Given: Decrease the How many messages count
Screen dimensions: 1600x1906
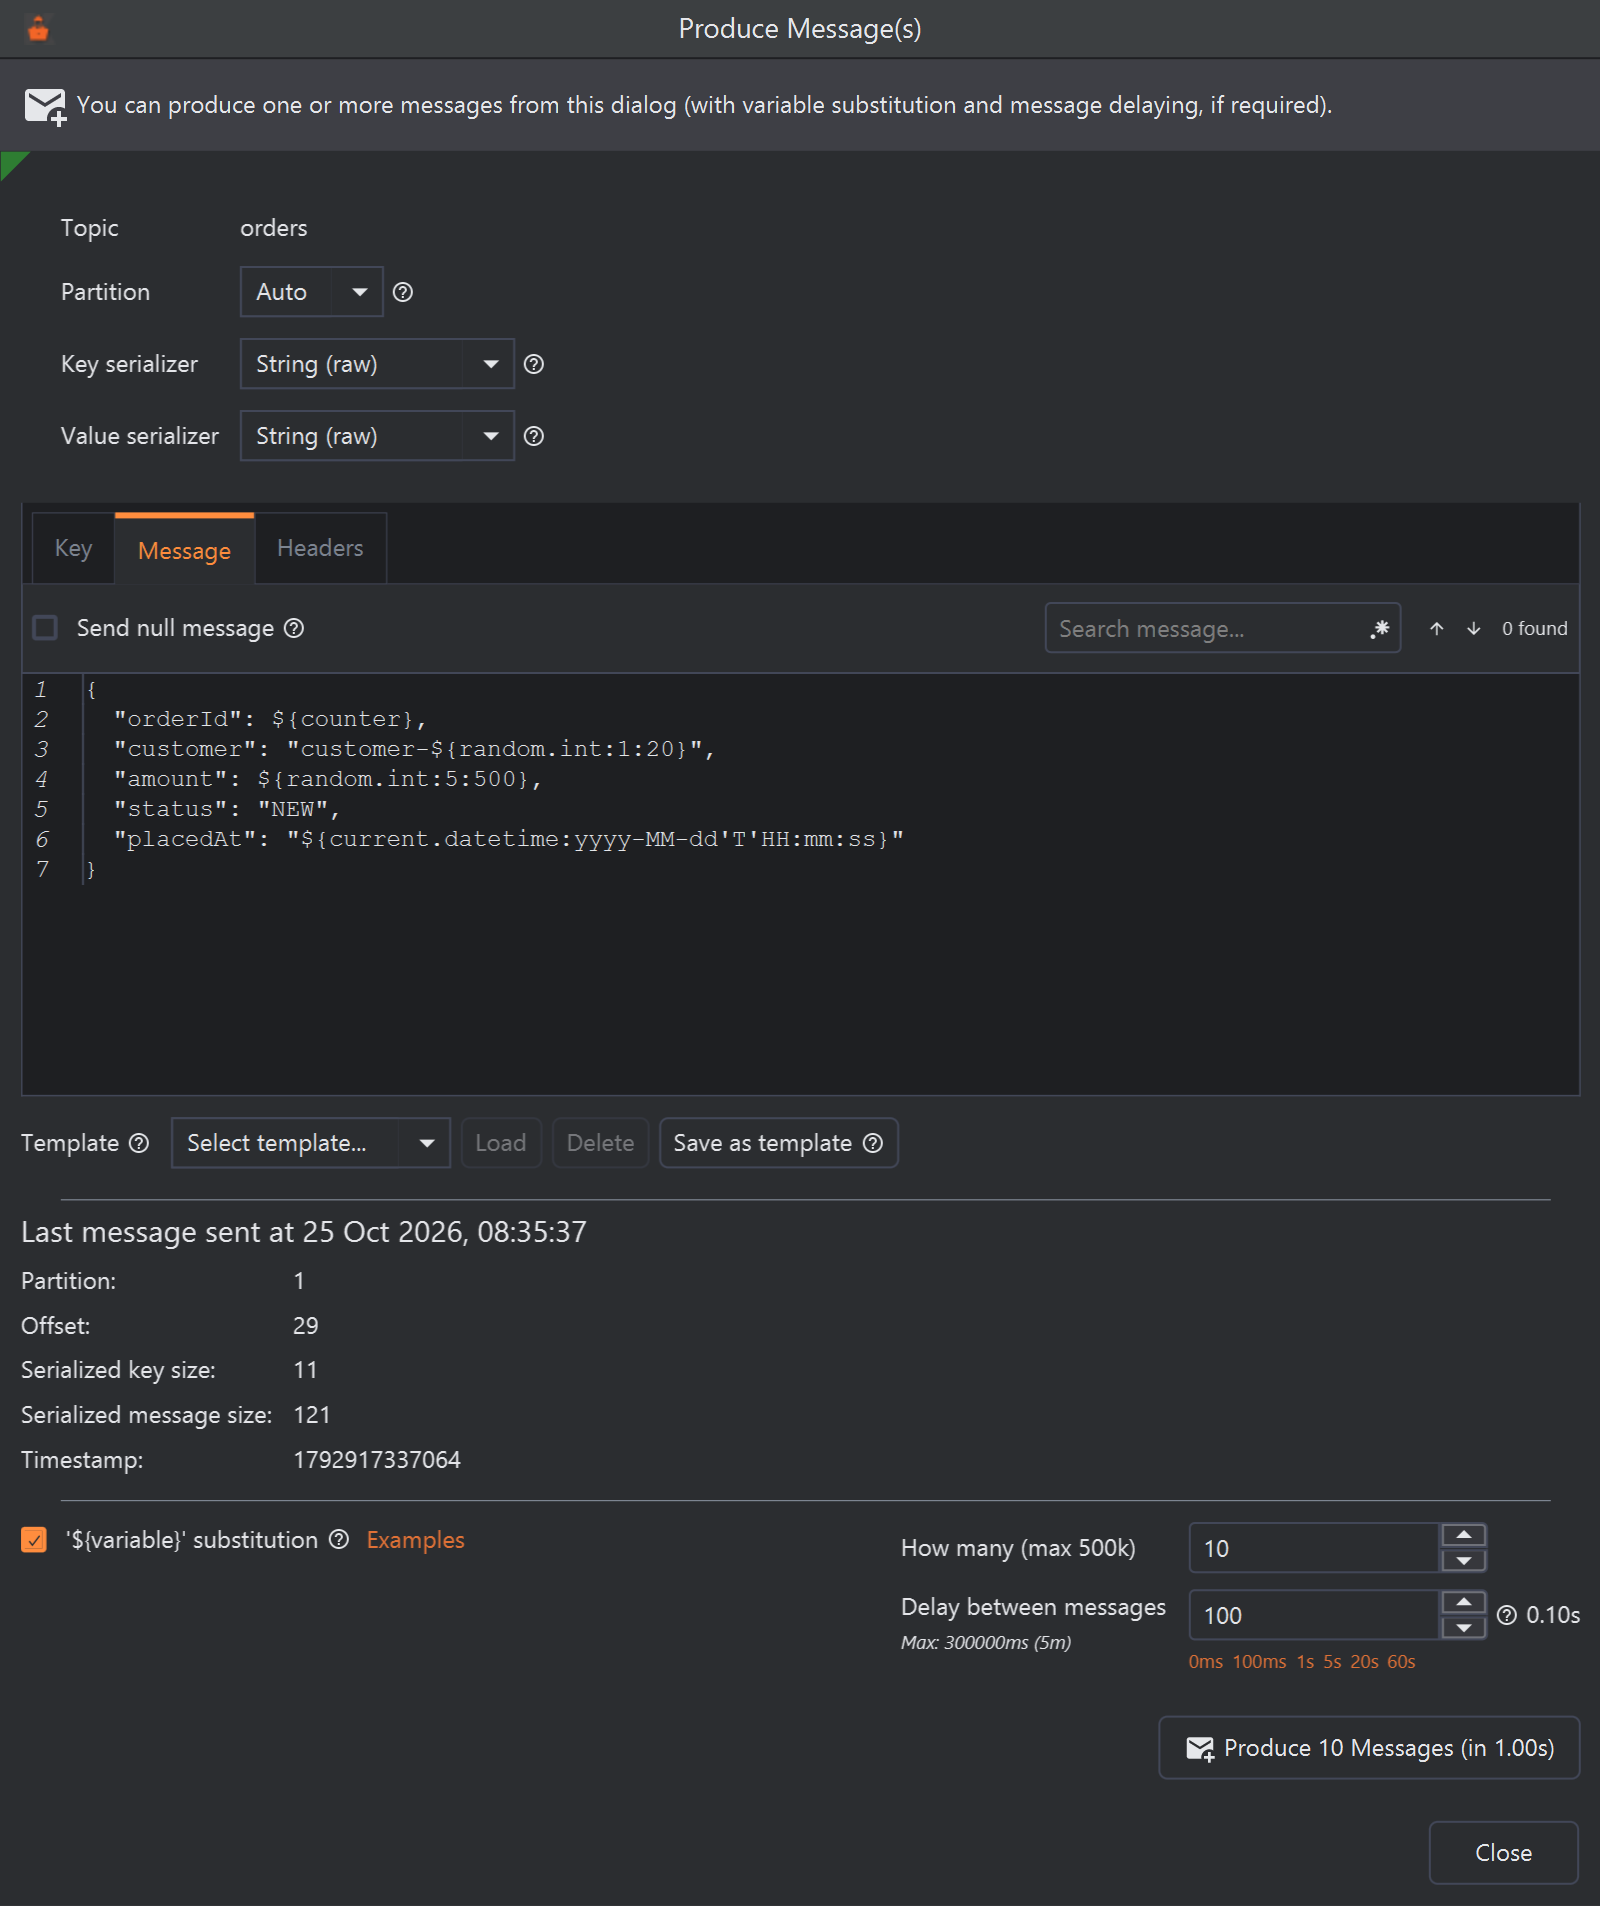Looking at the screenshot, I should click(x=1463, y=1560).
